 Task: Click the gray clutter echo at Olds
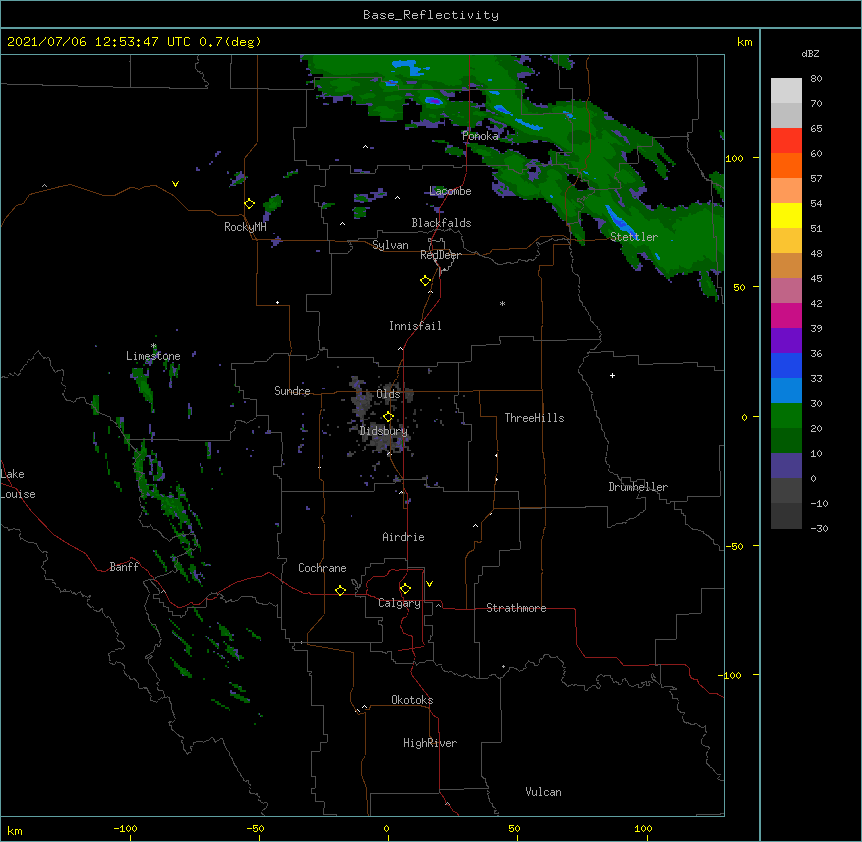click(x=363, y=398)
